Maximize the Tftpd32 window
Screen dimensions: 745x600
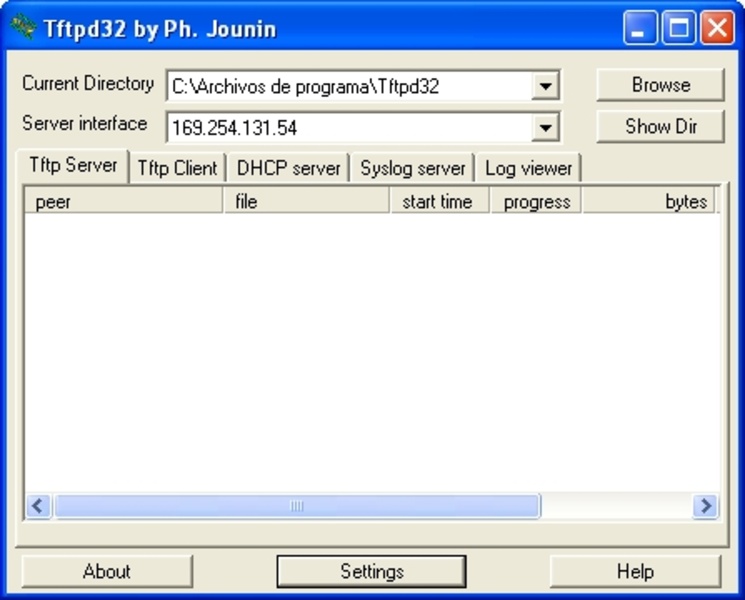coord(678,28)
